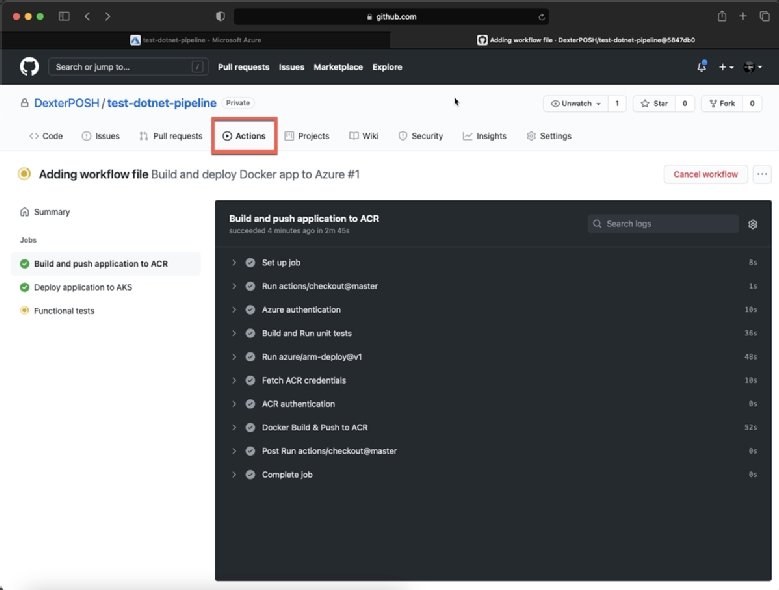Select Build and push application to ACR job
The width and height of the screenshot is (779, 590).
click(x=106, y=264)
